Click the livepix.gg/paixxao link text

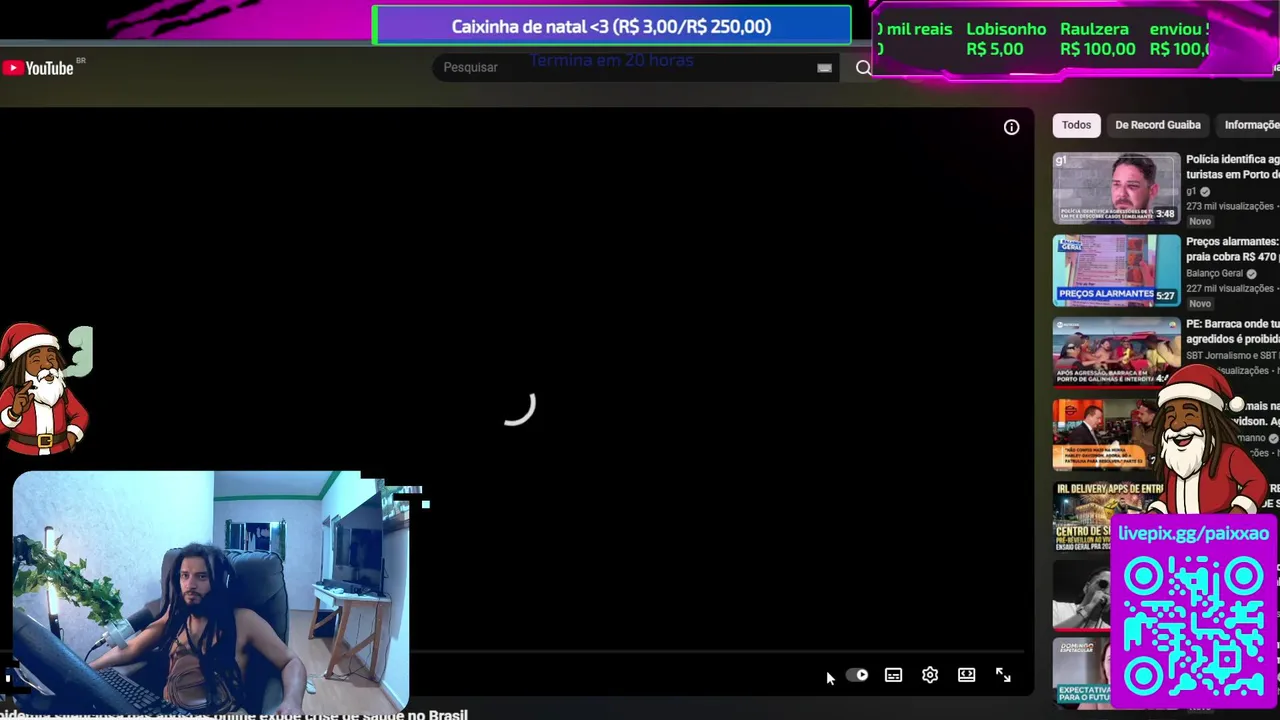[1193, 534]
